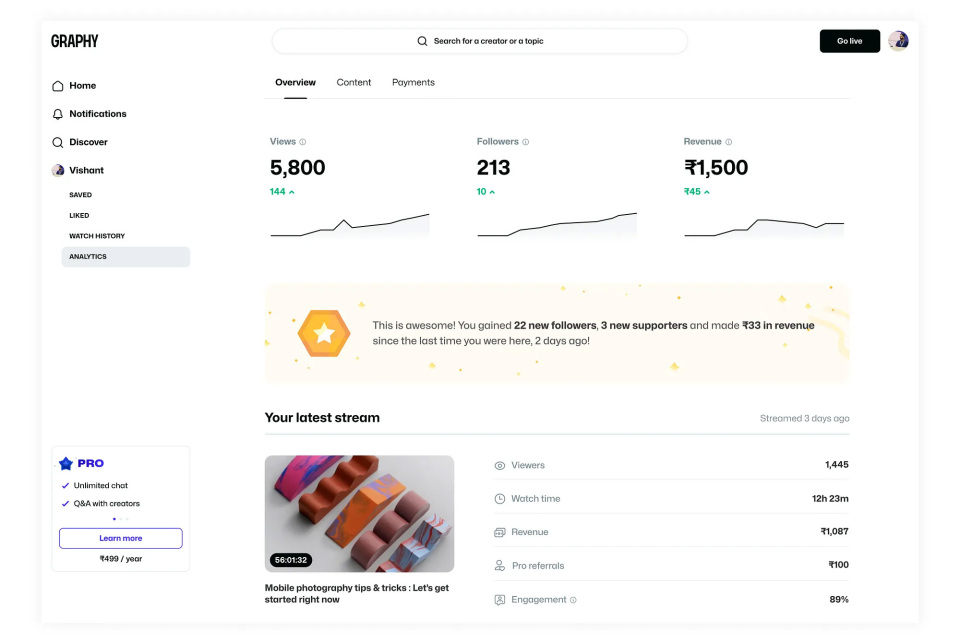The image size is (960, 643).
Task: Open the Mobile photography tips stream title
Action: point(356,594)
